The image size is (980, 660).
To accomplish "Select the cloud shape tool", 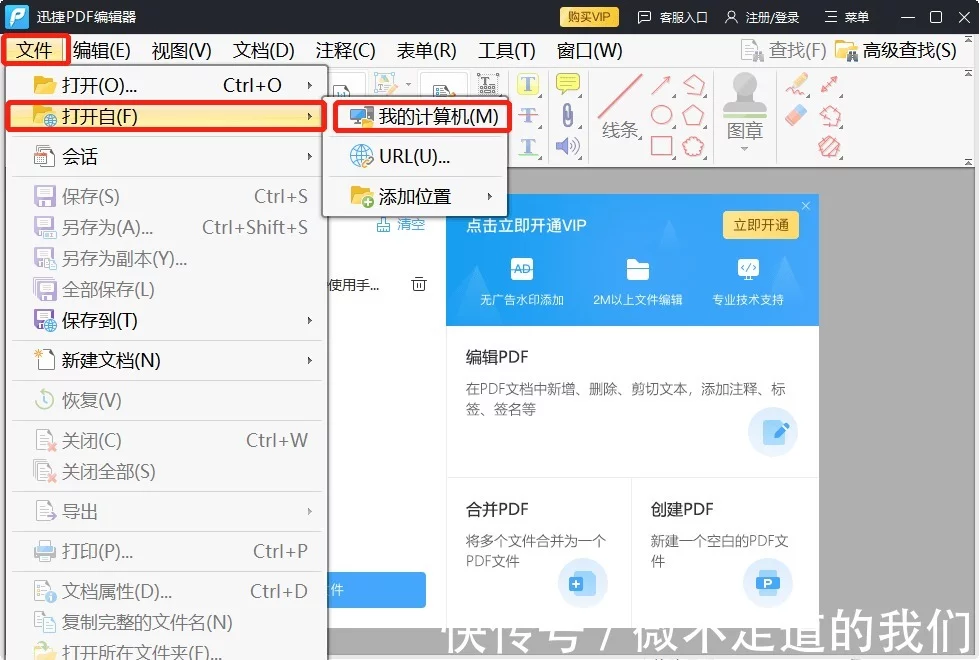I will (693, 146).
